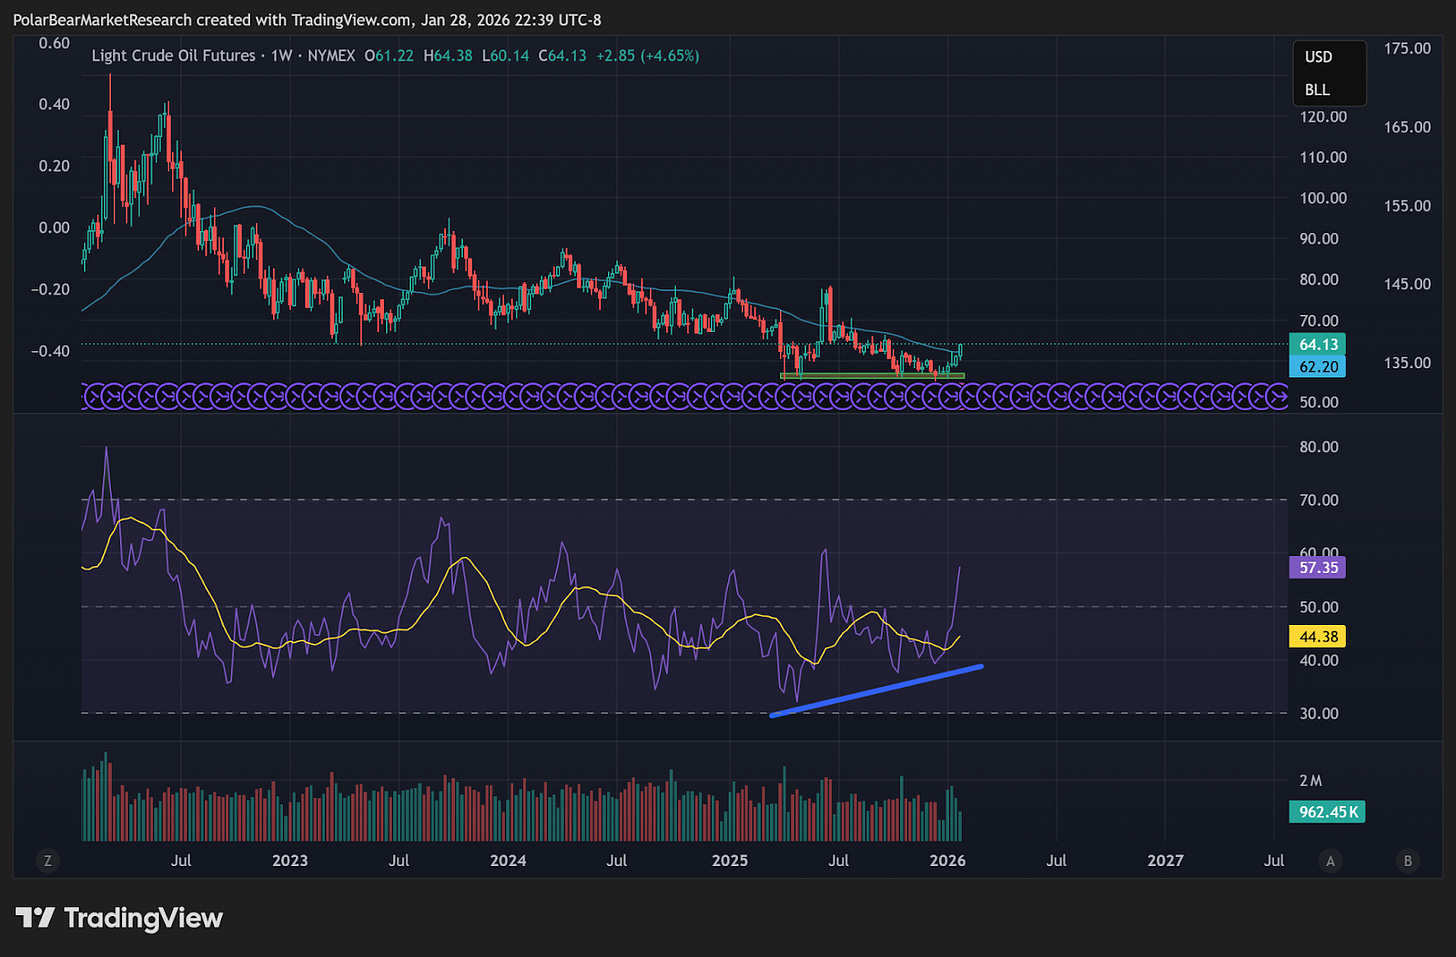Click the NYMEX exchange label
This screenshot has width=1456, height=957.
(x=331, y=56)
